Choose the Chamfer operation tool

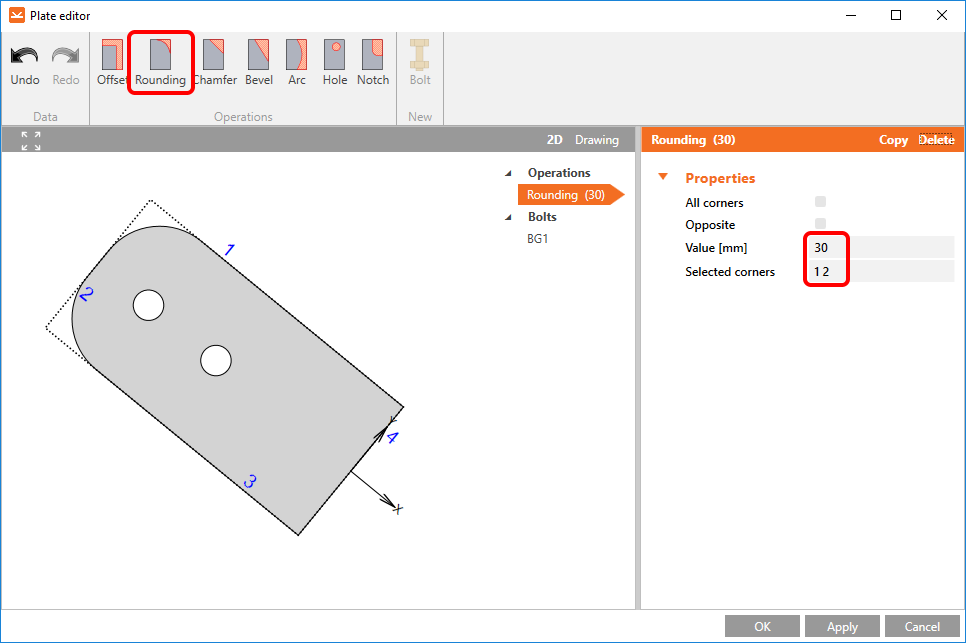[214, 64]
